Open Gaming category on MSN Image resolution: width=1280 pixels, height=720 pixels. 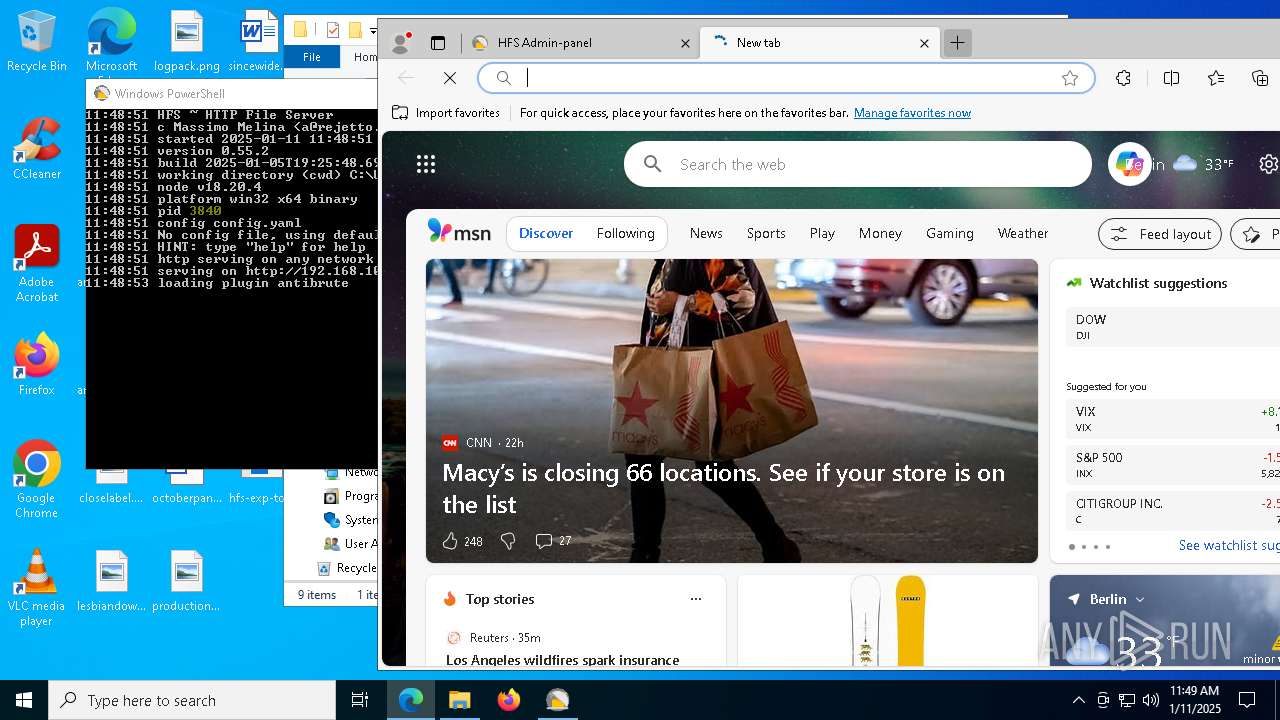pyautogui.click(x=950, y=233)
